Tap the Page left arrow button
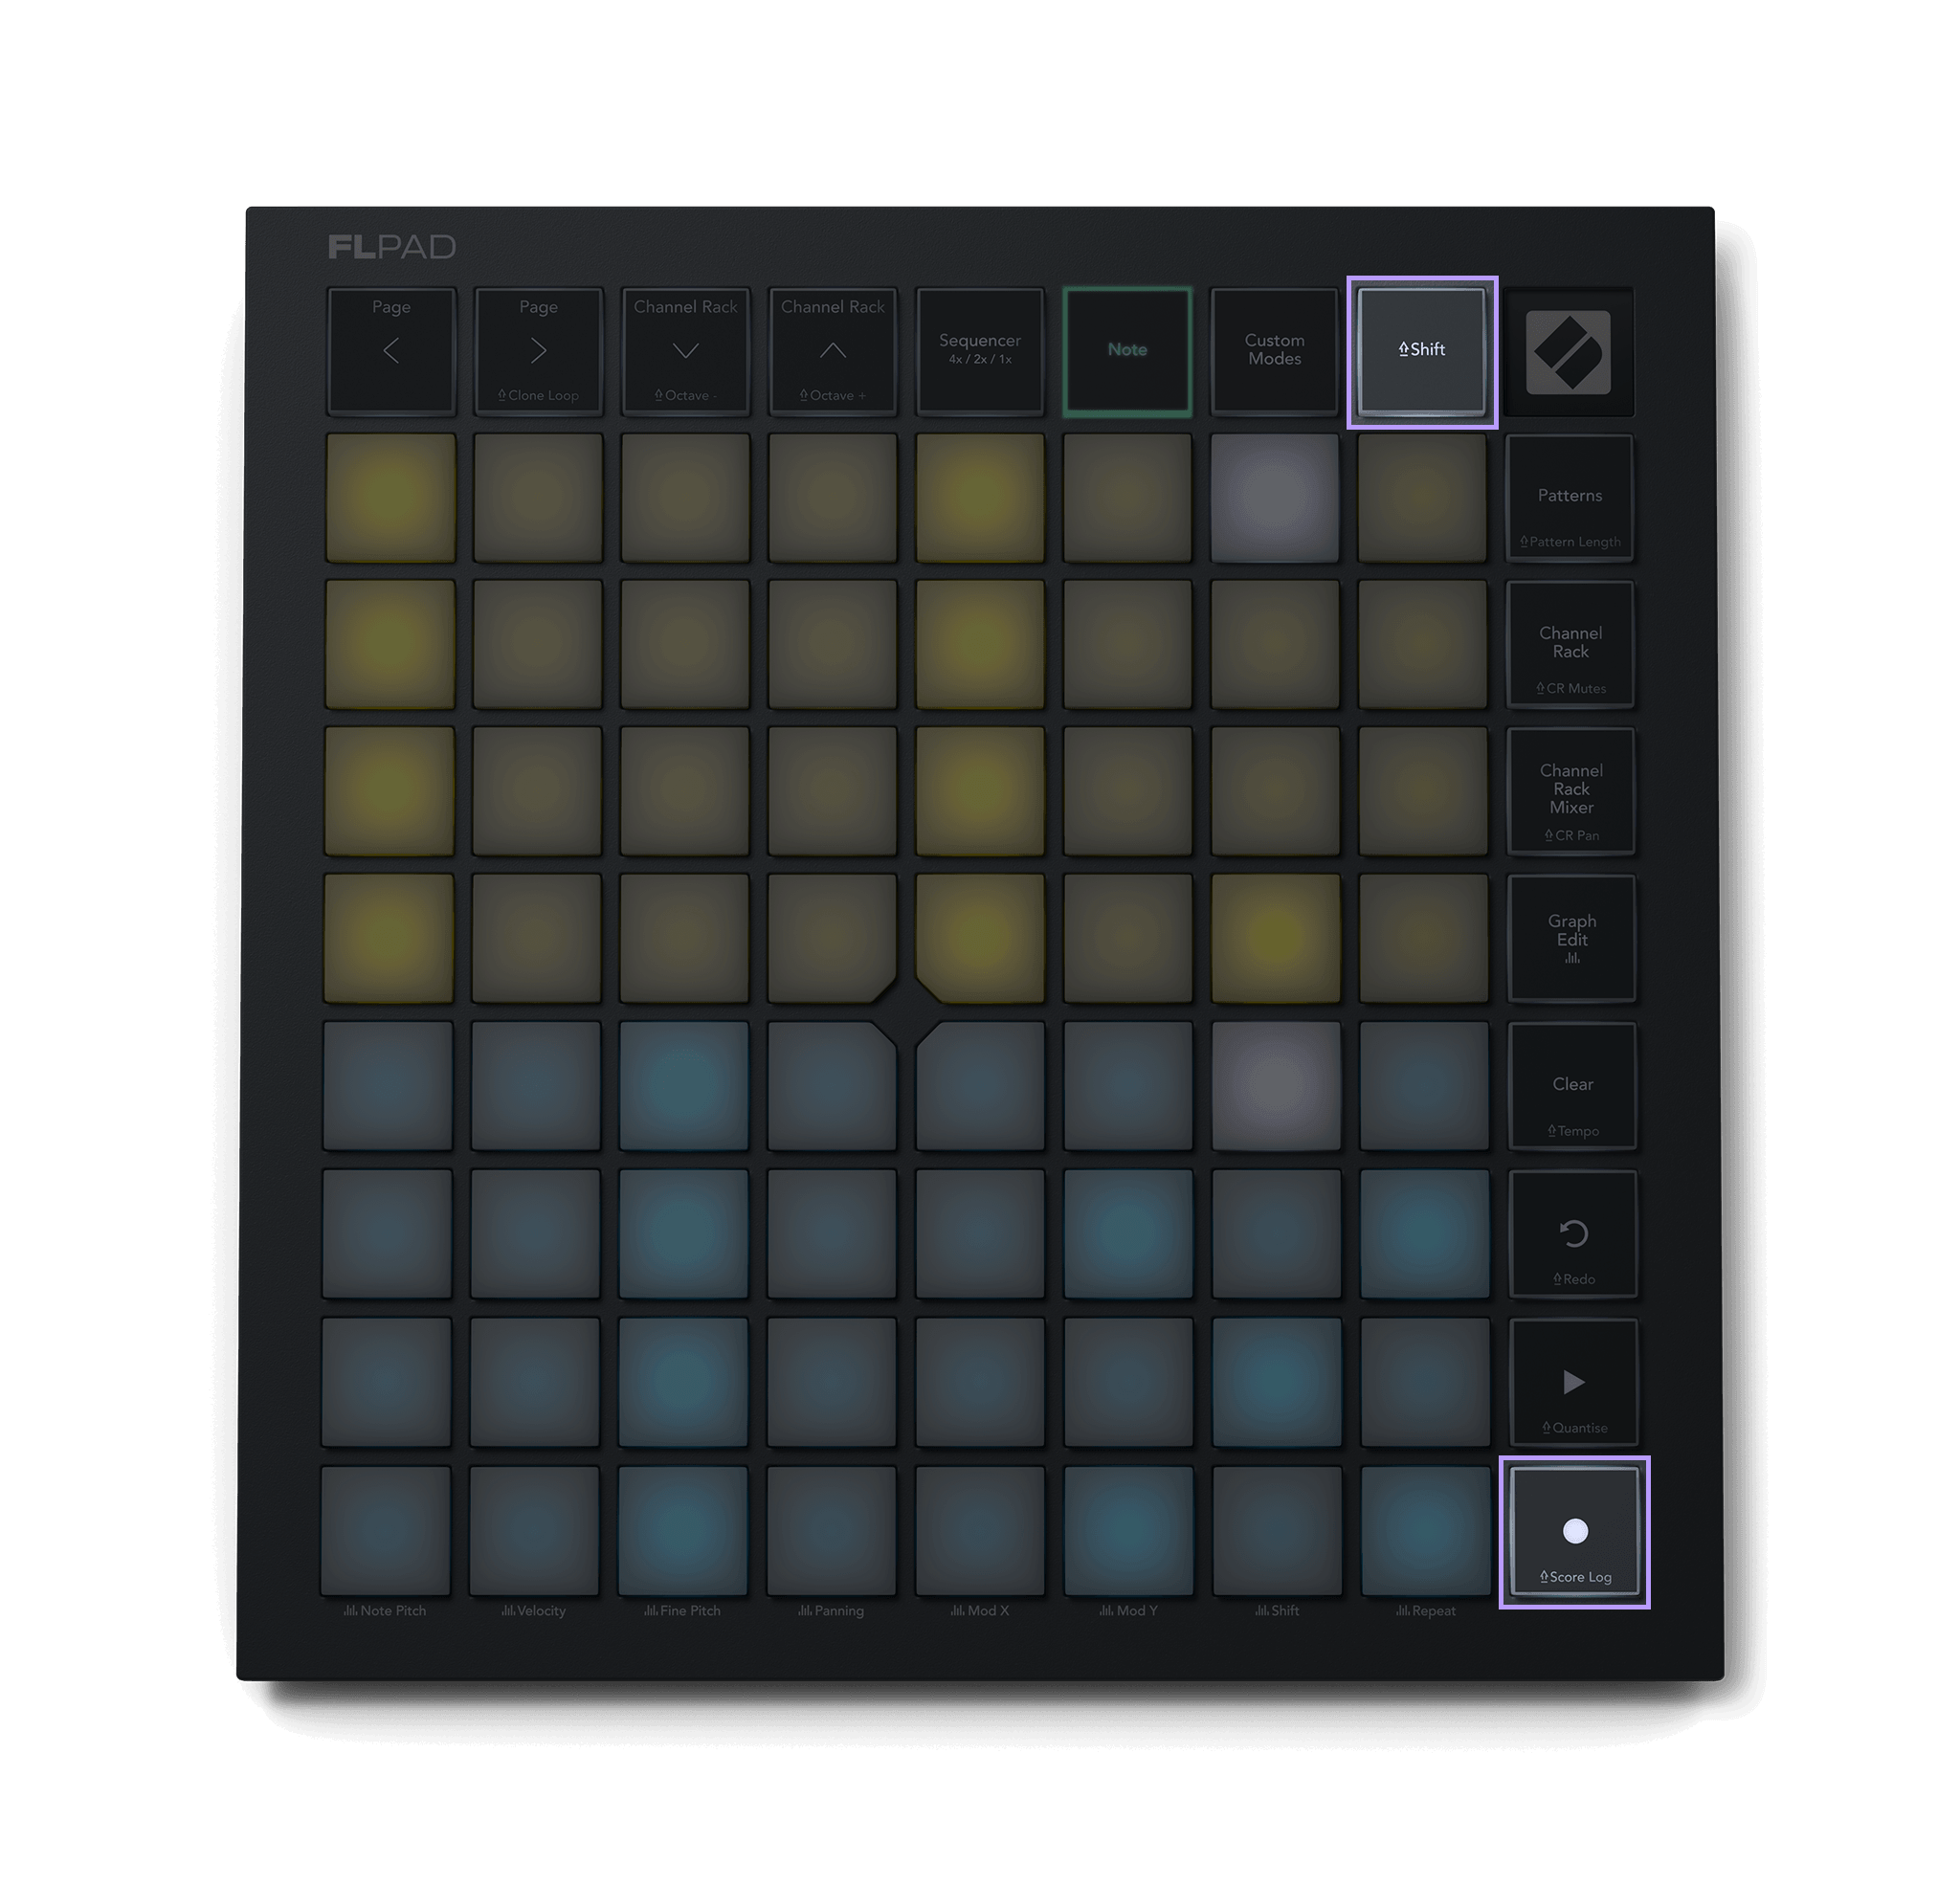Image resolution: width=1960 pixels, height=1887 pixels. (x=391, y=350)
